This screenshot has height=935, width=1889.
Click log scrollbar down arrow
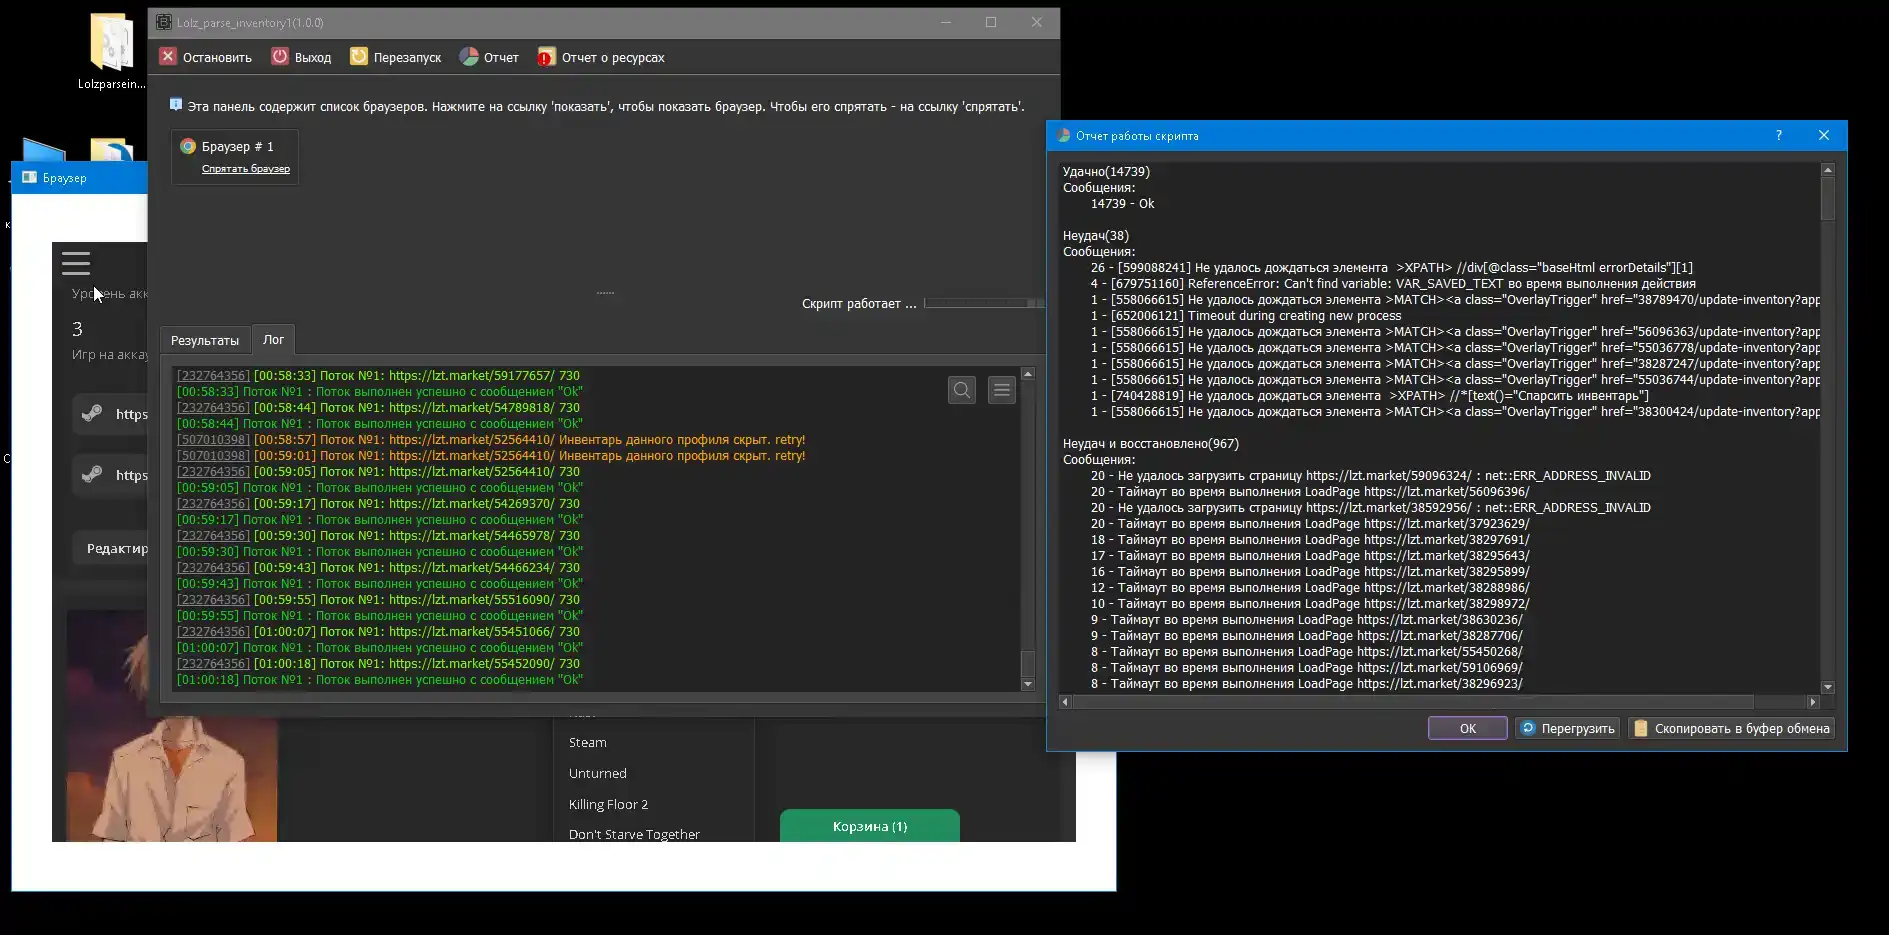click(1027, 684)
